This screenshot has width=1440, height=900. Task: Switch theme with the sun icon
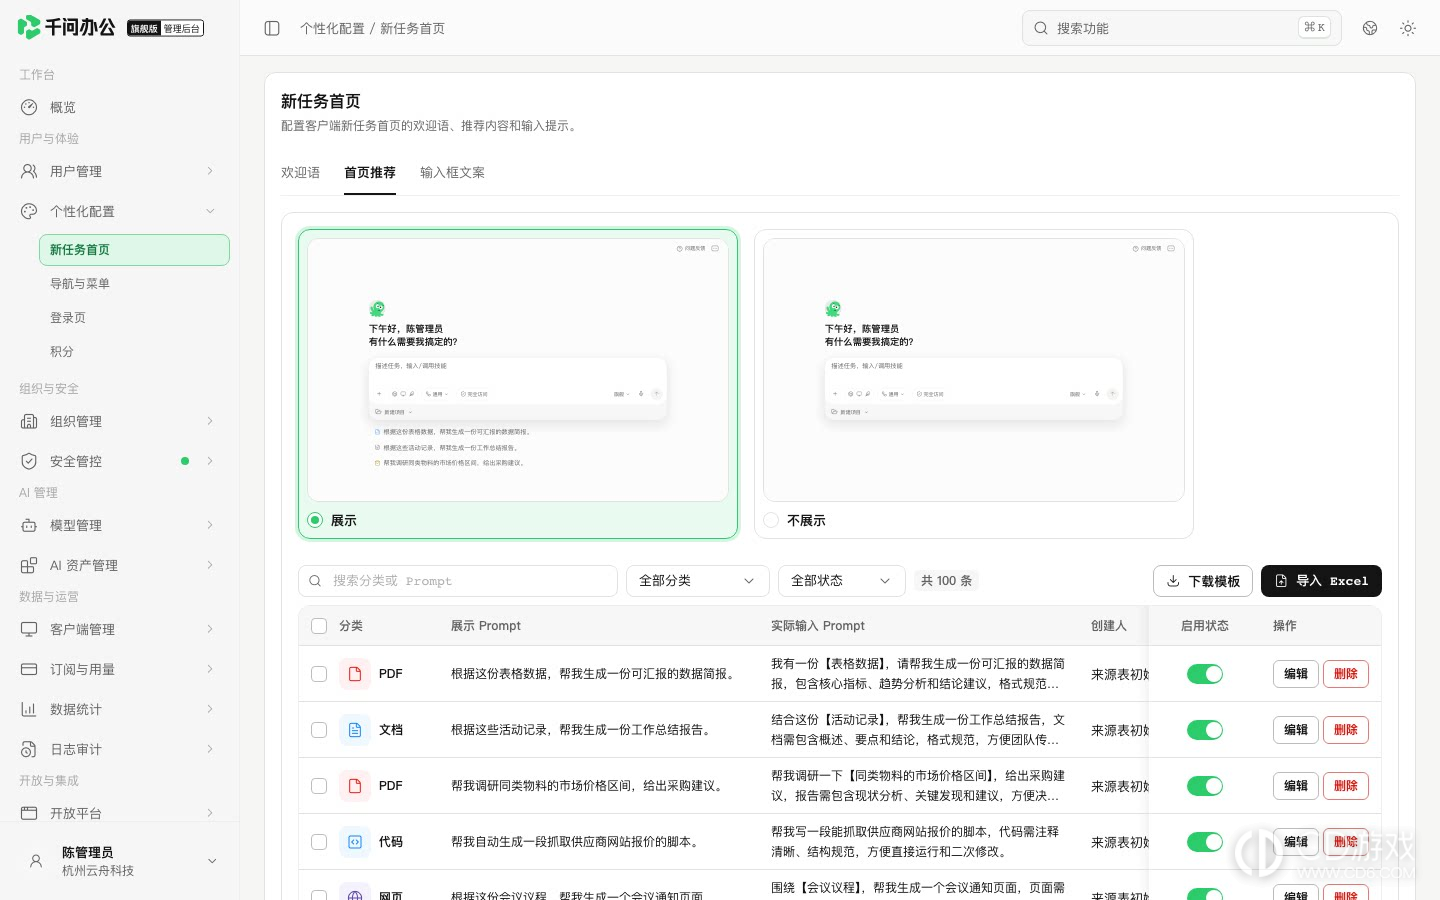[x=1408, y=28]
